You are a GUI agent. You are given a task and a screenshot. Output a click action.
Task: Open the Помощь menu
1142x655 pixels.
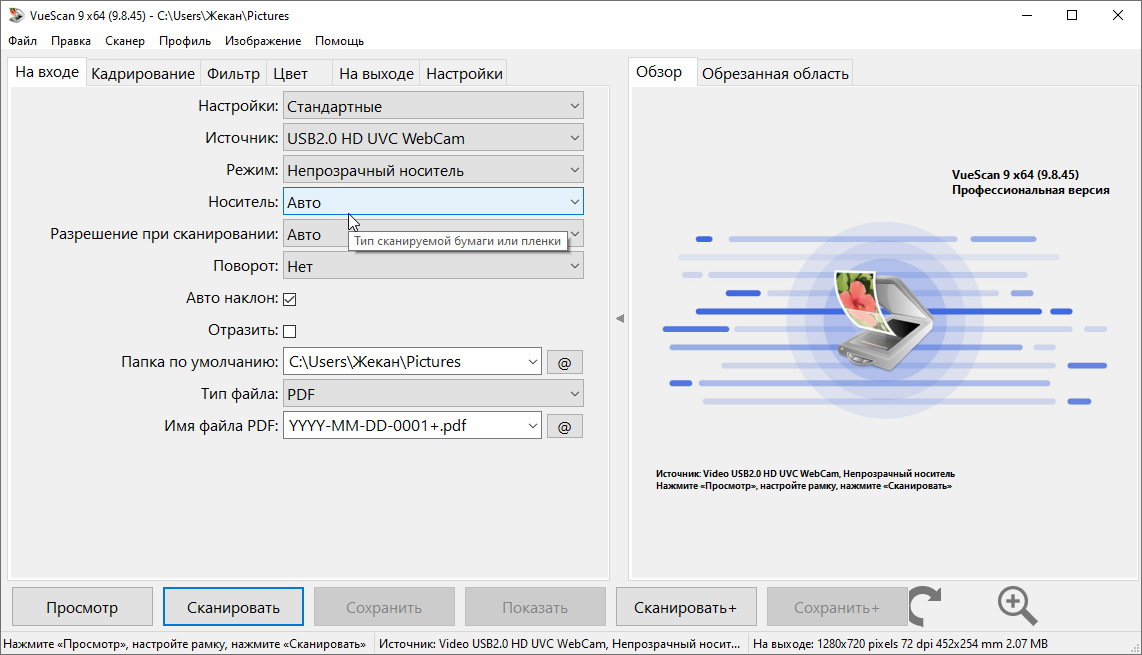point(339,41)
